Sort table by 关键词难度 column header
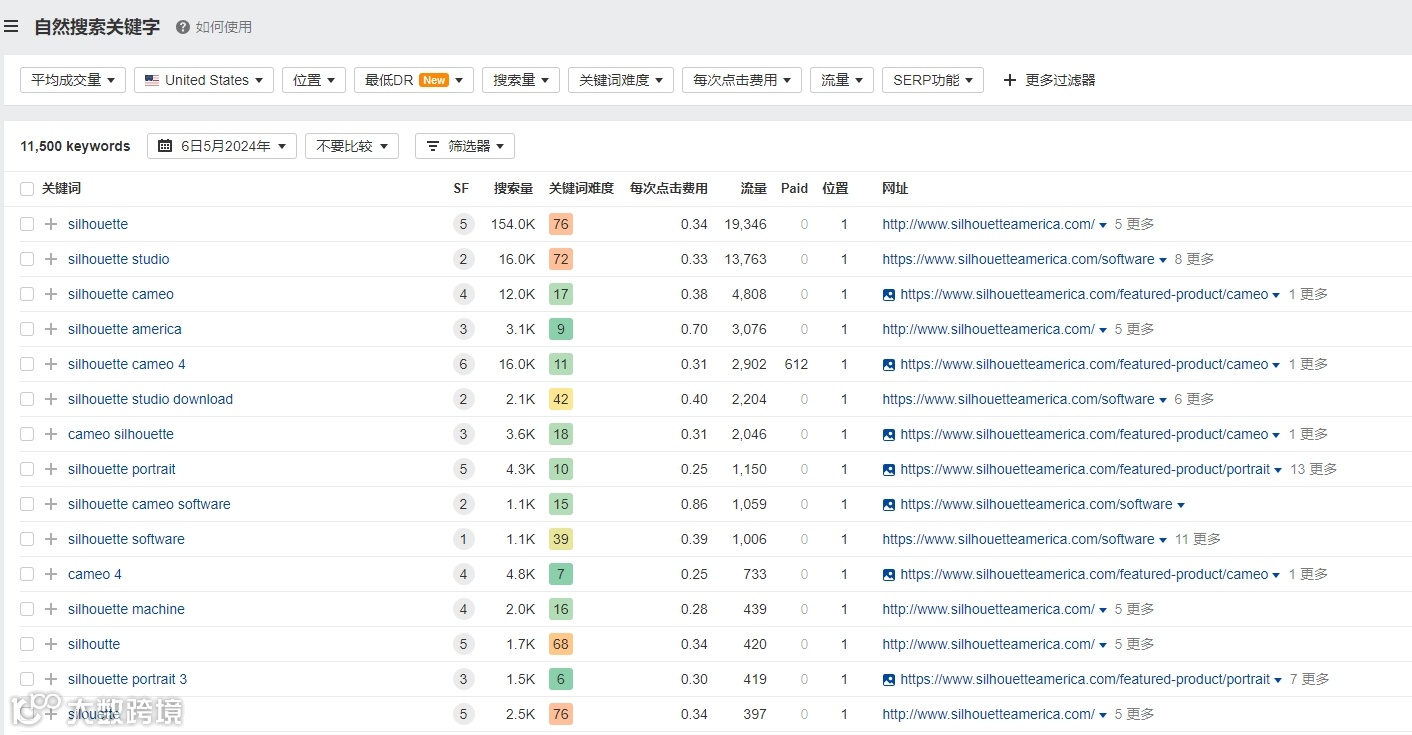Screen dimensions: 1412x735 click(581, 188)
